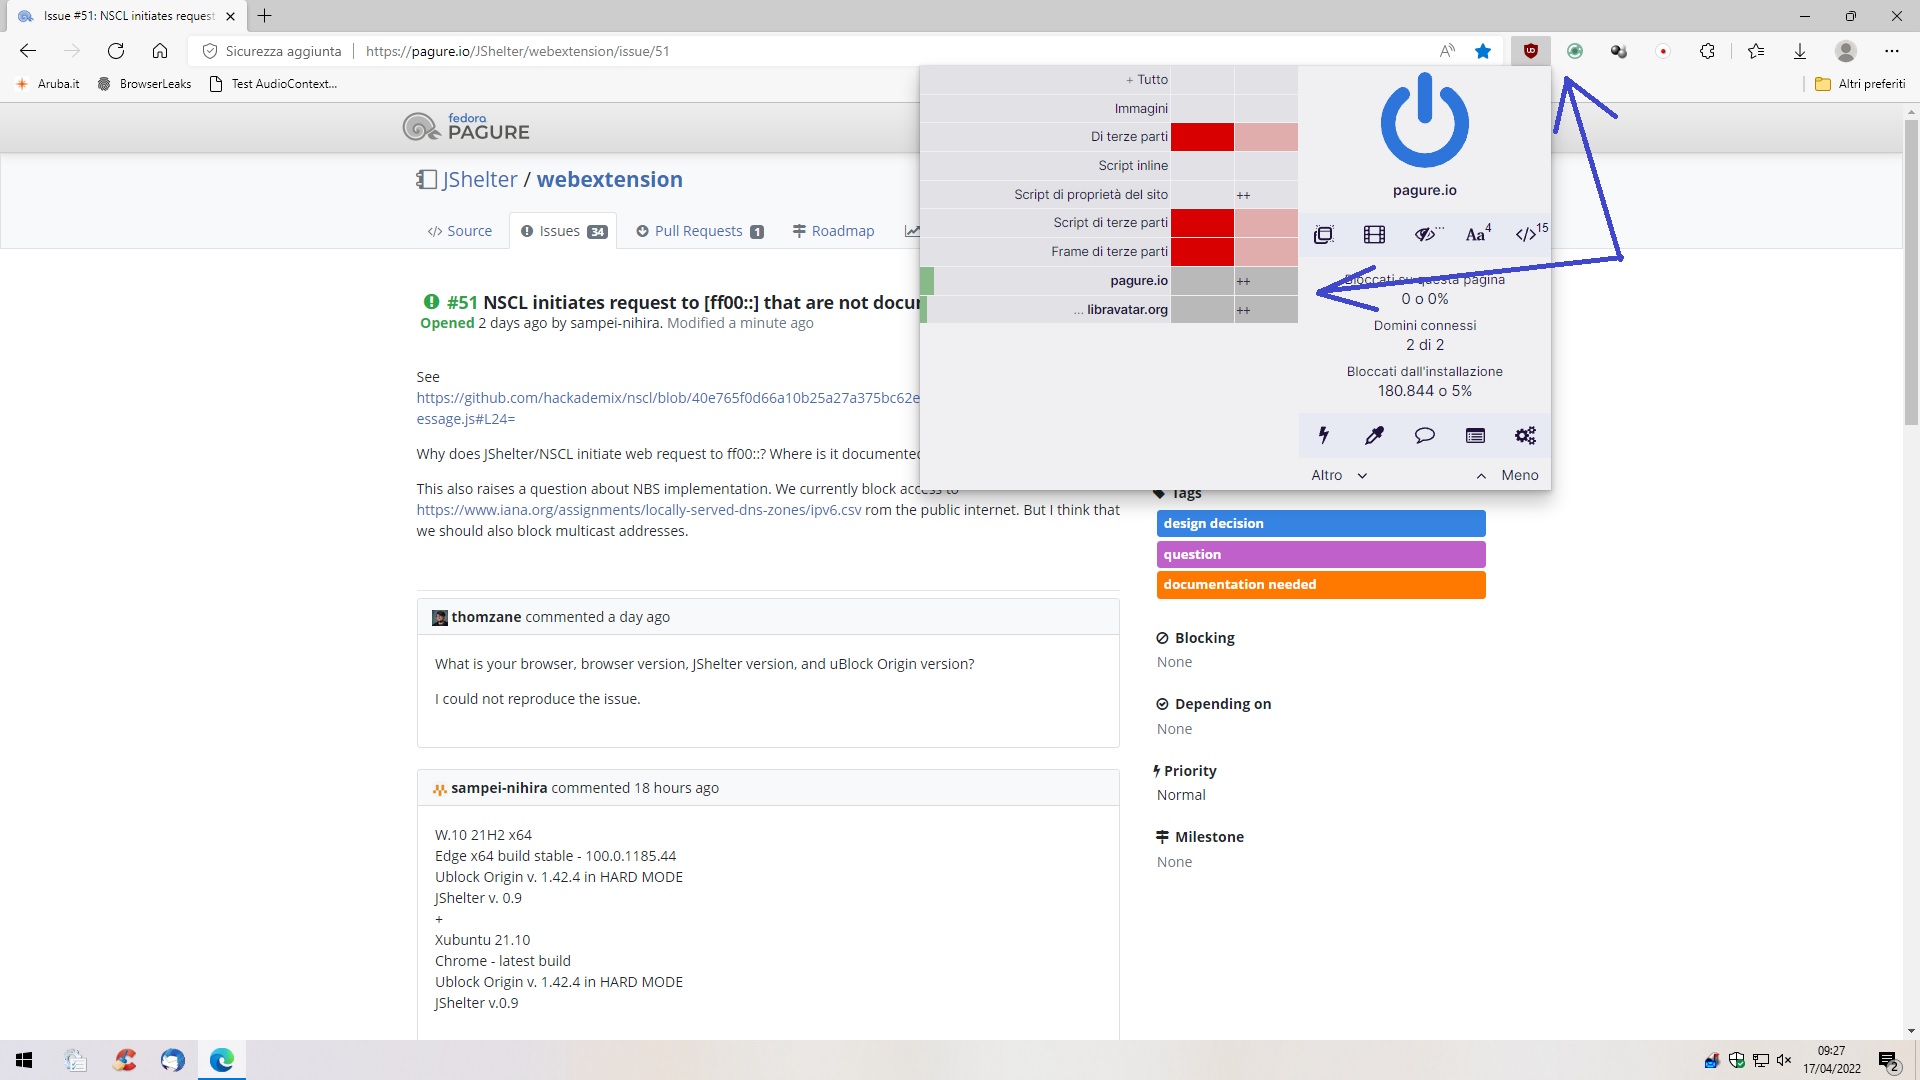The width and height of the screenshot is (1920, 1080).
Task: Open the uBlock logger list icon
Action: 1475,435
